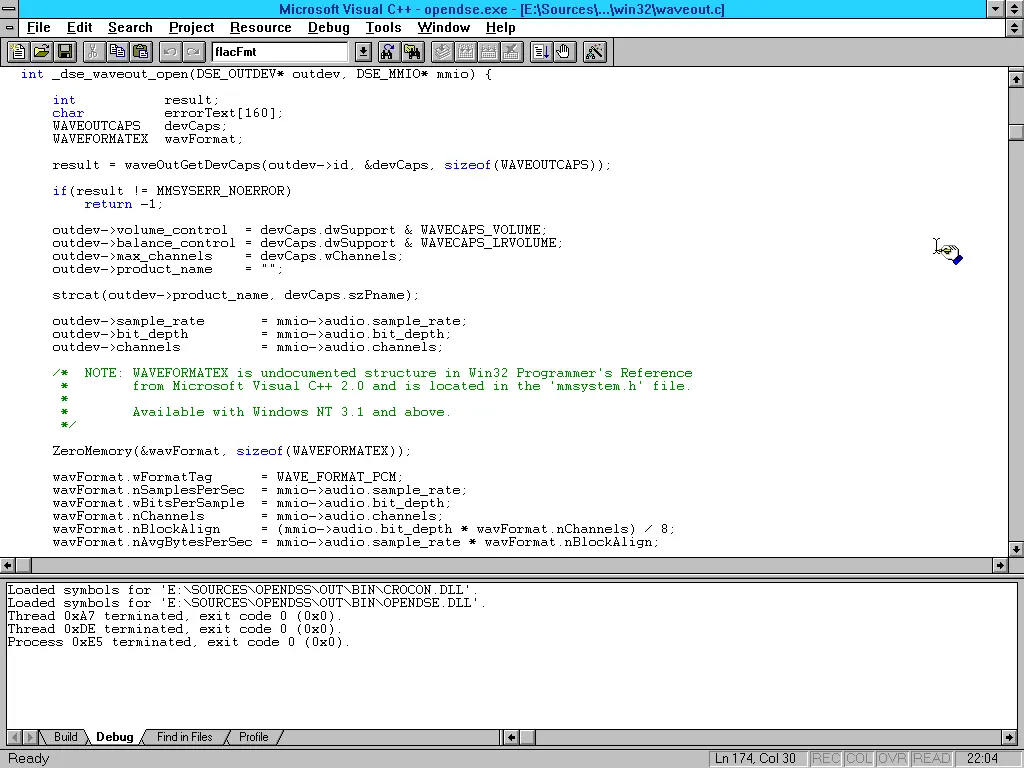Open the document control menu box
Screen dimensions: 1024x768
pyautogui.click(x=8, y=27)
